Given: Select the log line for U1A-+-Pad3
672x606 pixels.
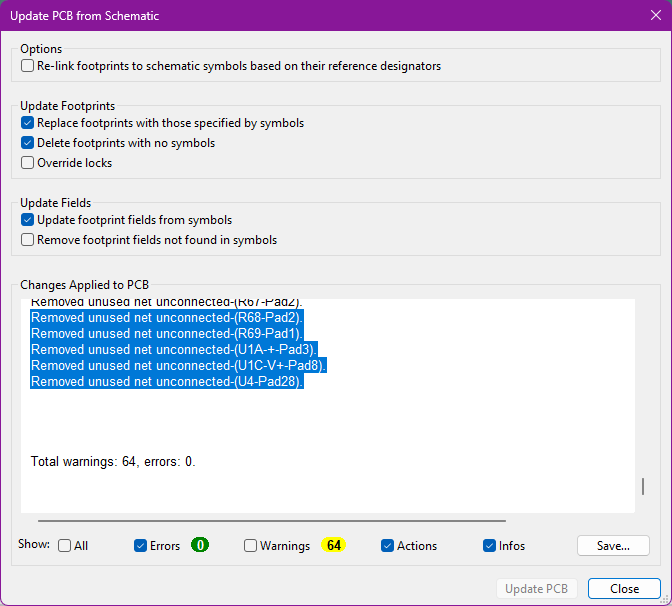Looking at the screenshot, I should point(174,349).
